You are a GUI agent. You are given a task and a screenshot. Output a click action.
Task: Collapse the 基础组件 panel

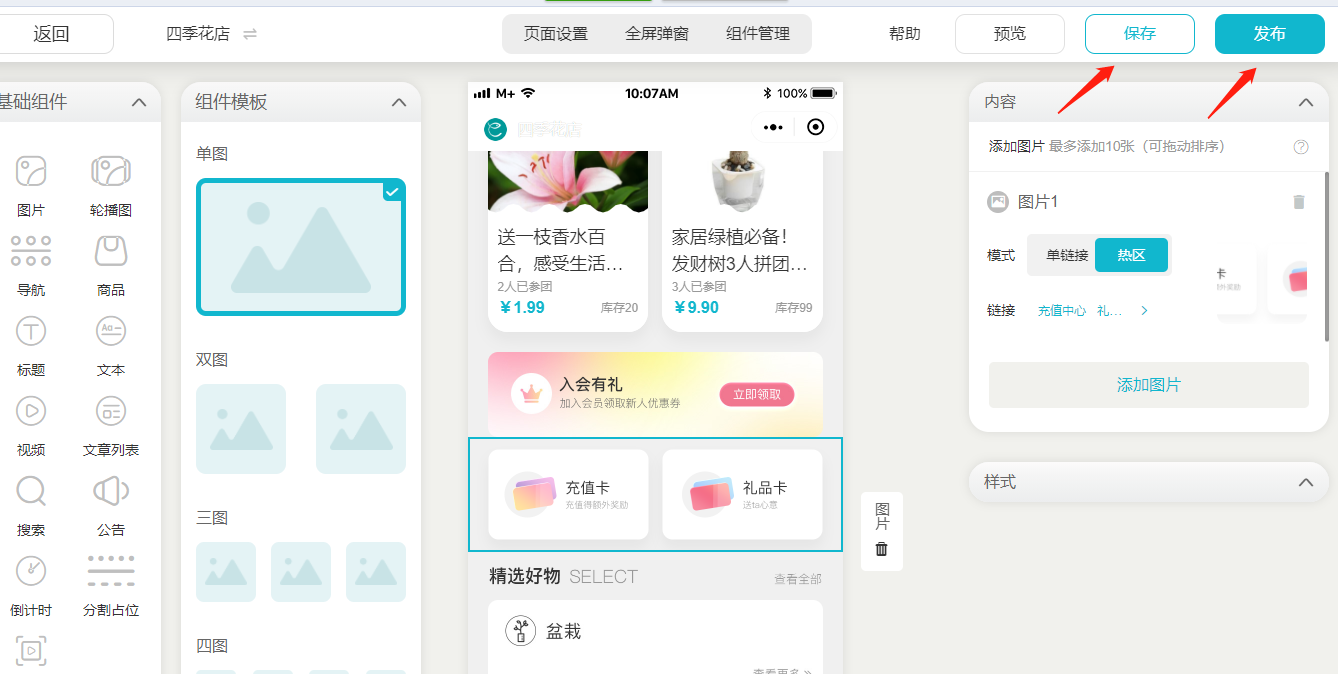[139, 102]
